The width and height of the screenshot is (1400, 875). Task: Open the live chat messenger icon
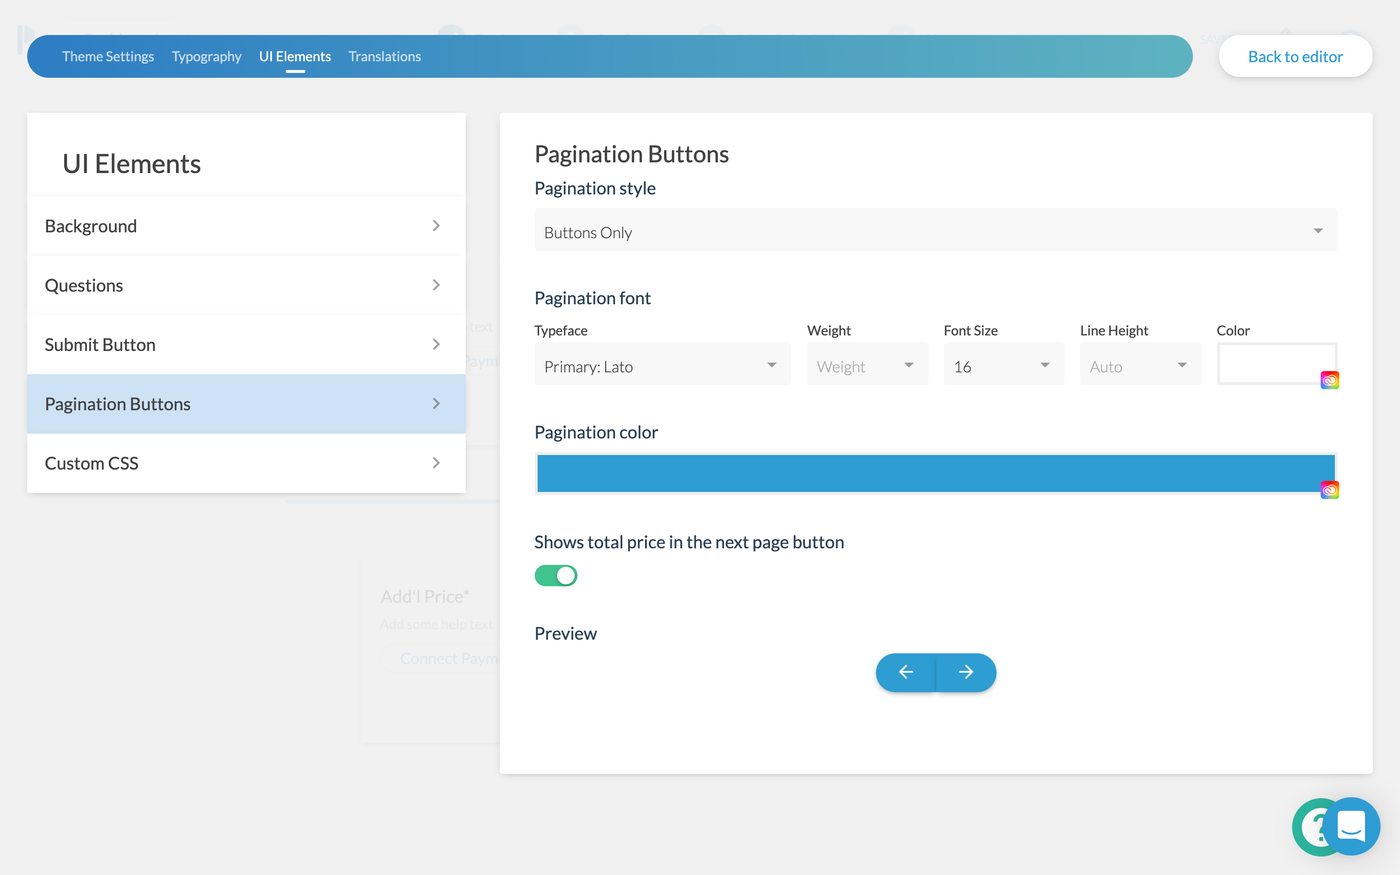[x=1352, y=827]
